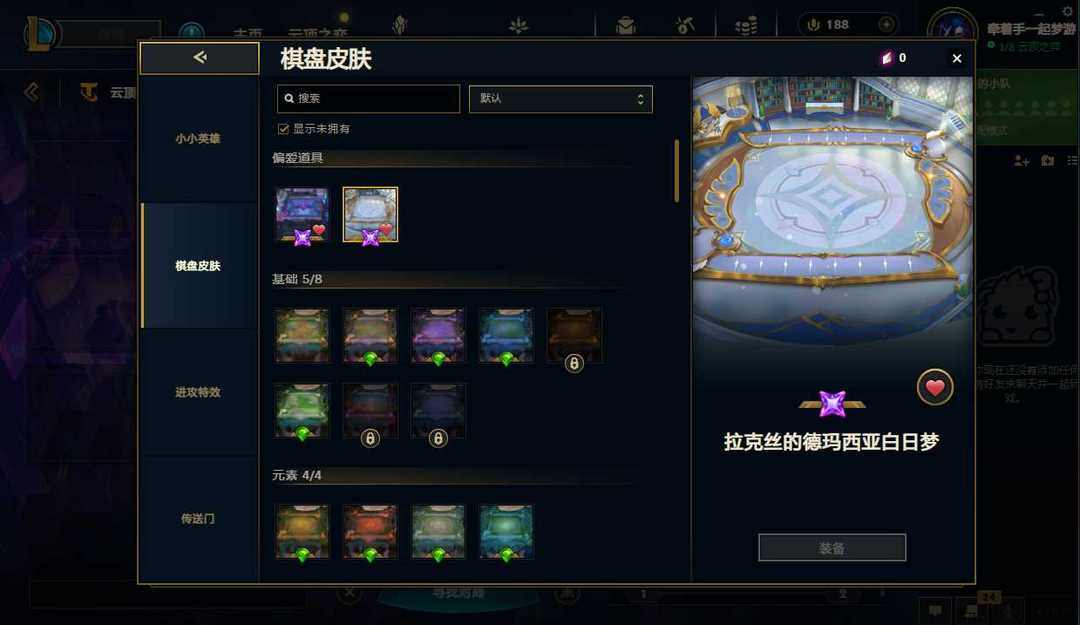Screen dimensions: 1080x625
Task: Open the 传送门 tab
Action: [x=198, y=518]
